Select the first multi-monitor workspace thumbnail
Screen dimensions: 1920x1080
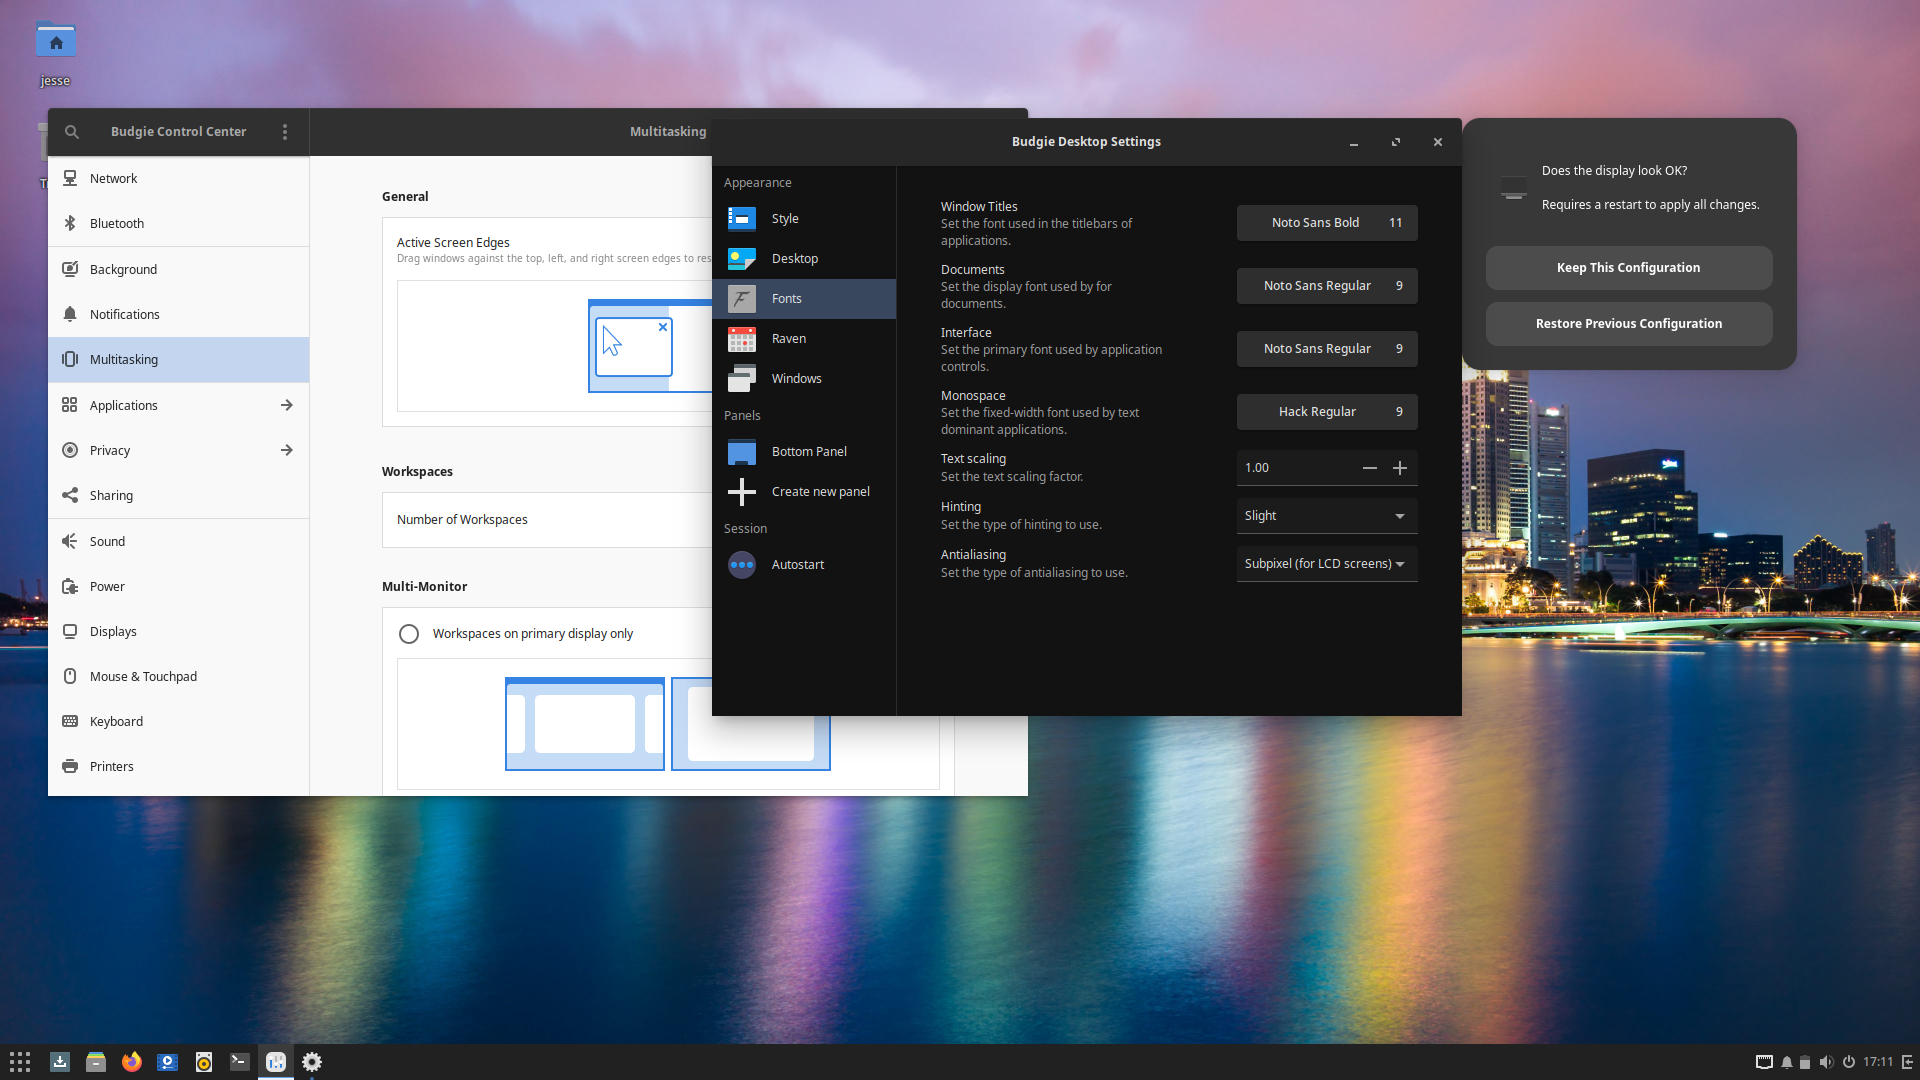(585, 724)
